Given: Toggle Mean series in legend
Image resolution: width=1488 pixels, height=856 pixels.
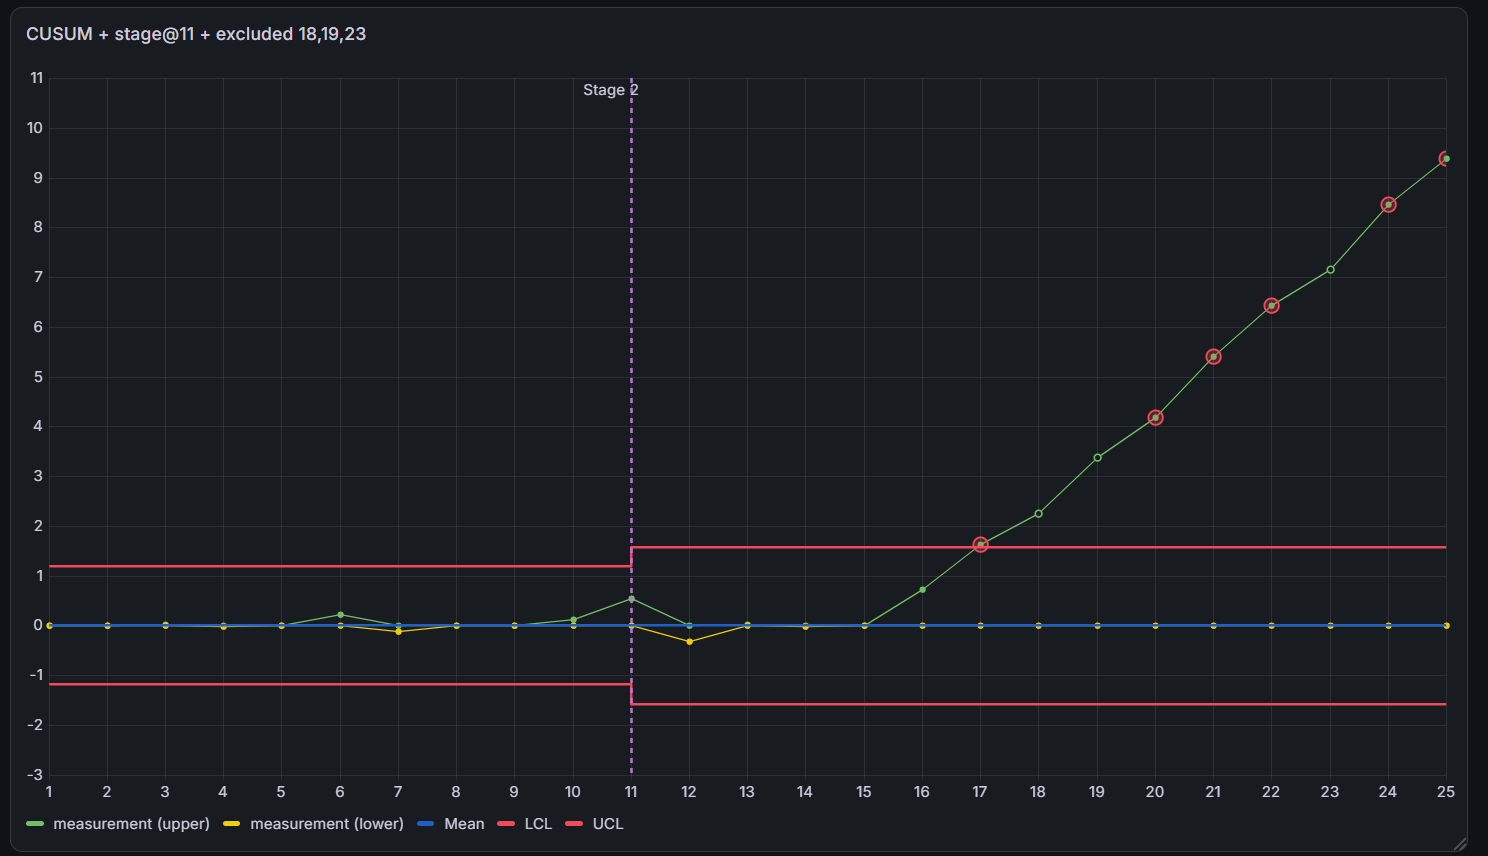Looking at the screenshot, I should click(464, 824).
